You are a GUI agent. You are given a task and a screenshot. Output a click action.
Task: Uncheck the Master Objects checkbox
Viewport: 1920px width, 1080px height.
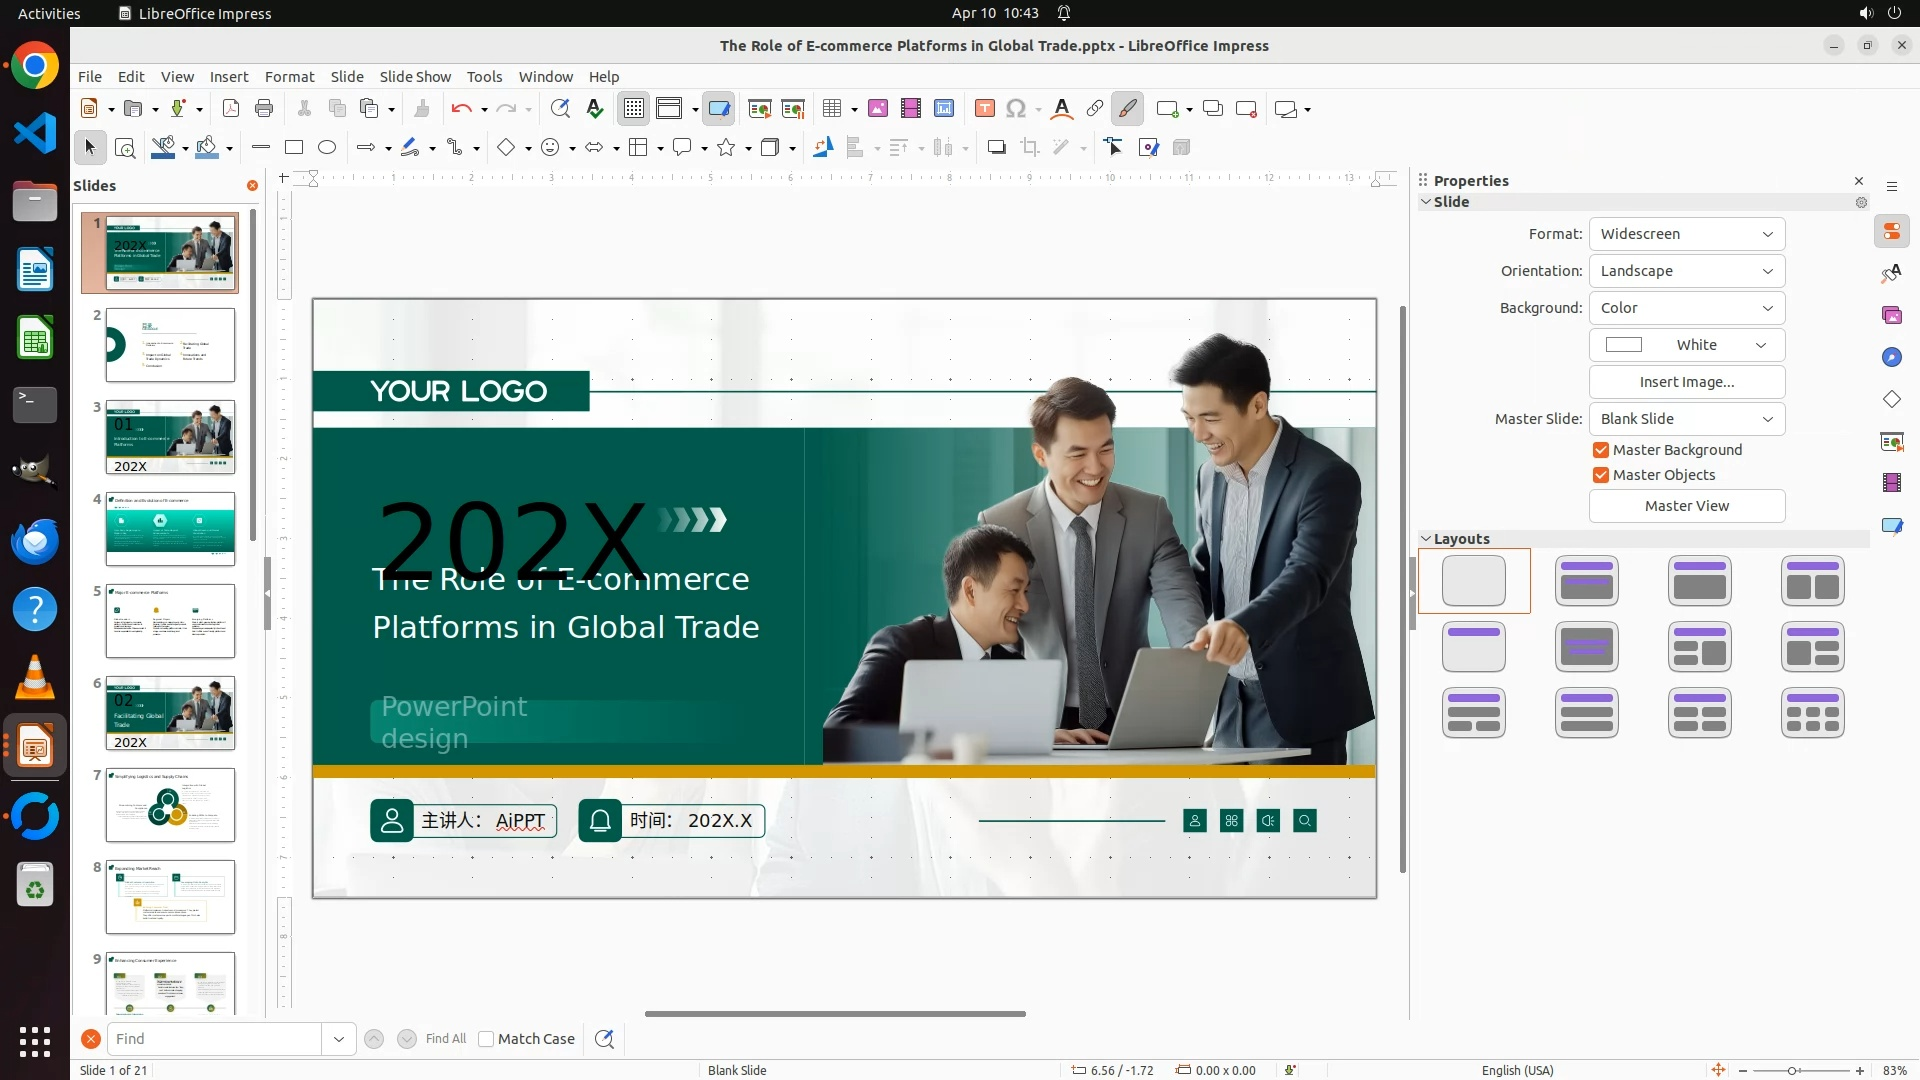coord(1601,475)
